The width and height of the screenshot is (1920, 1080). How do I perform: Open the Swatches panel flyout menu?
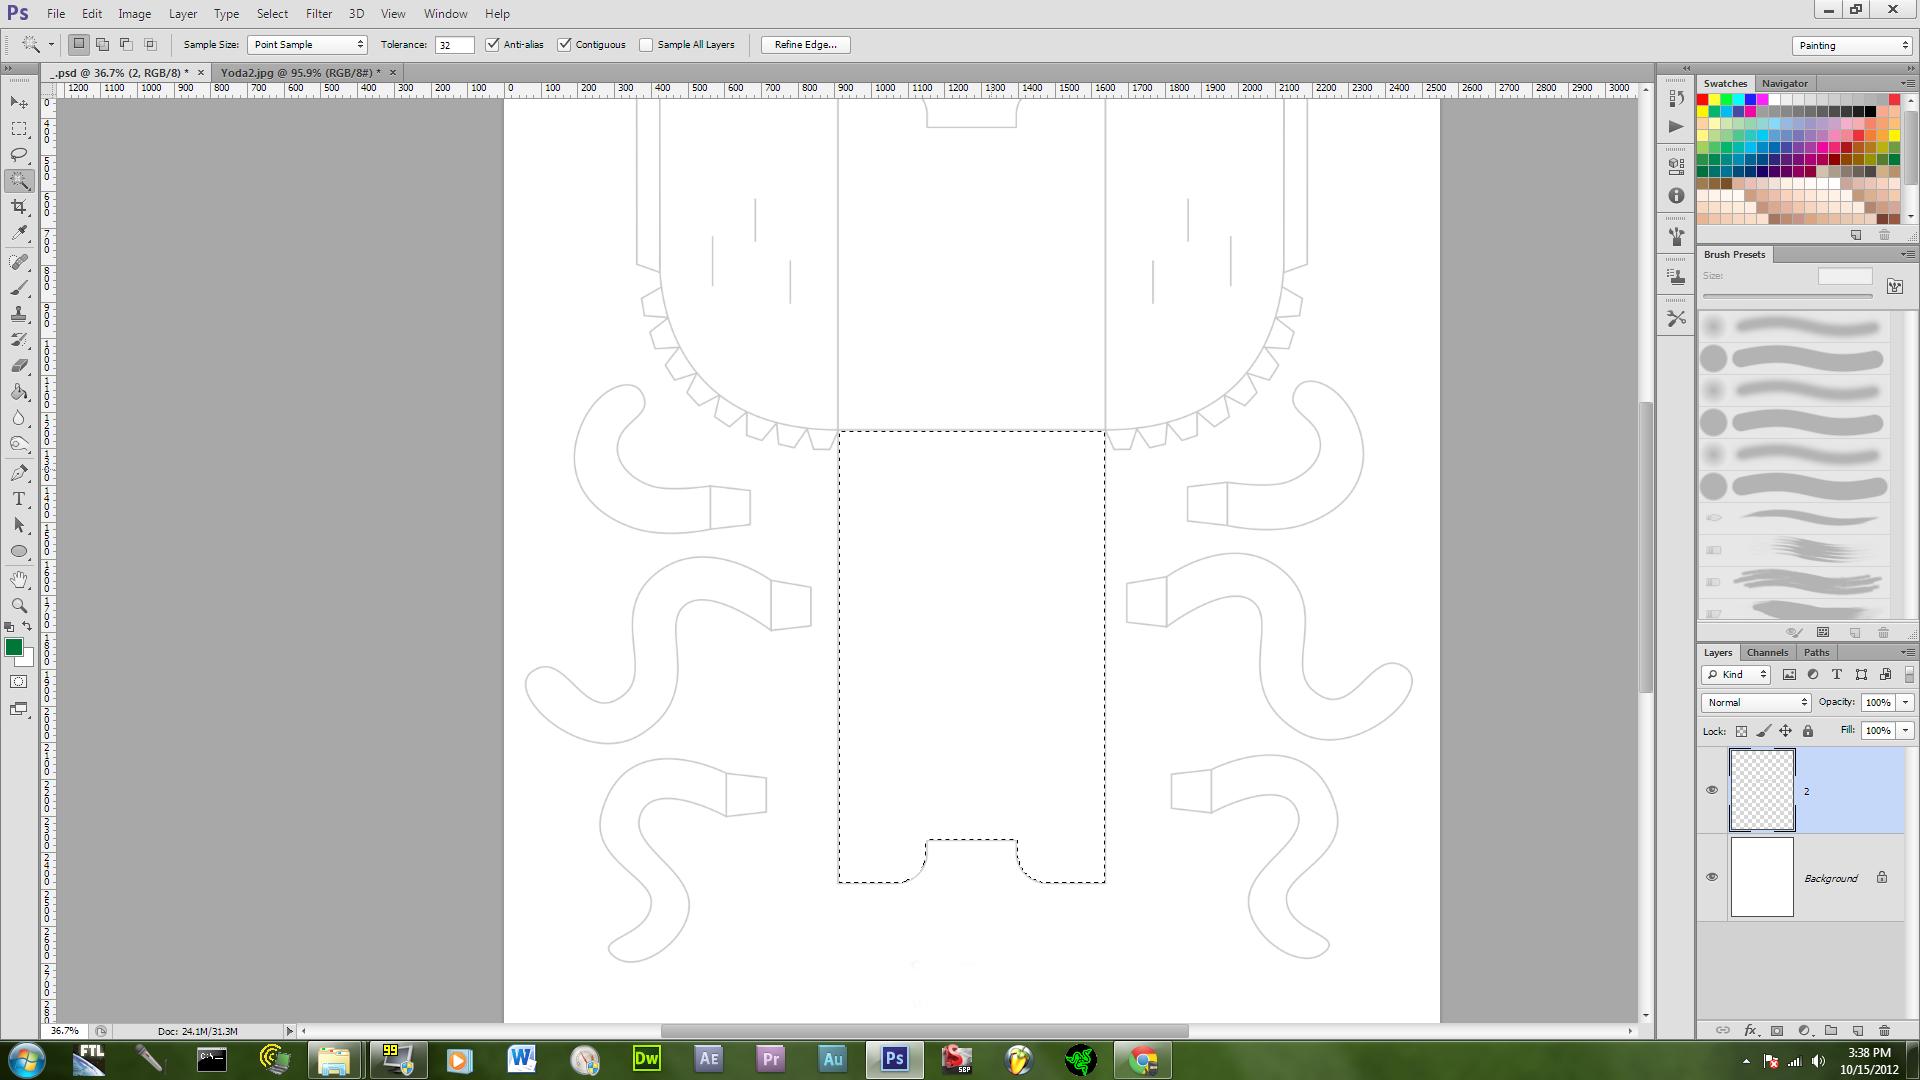(x=1906, y=83)
